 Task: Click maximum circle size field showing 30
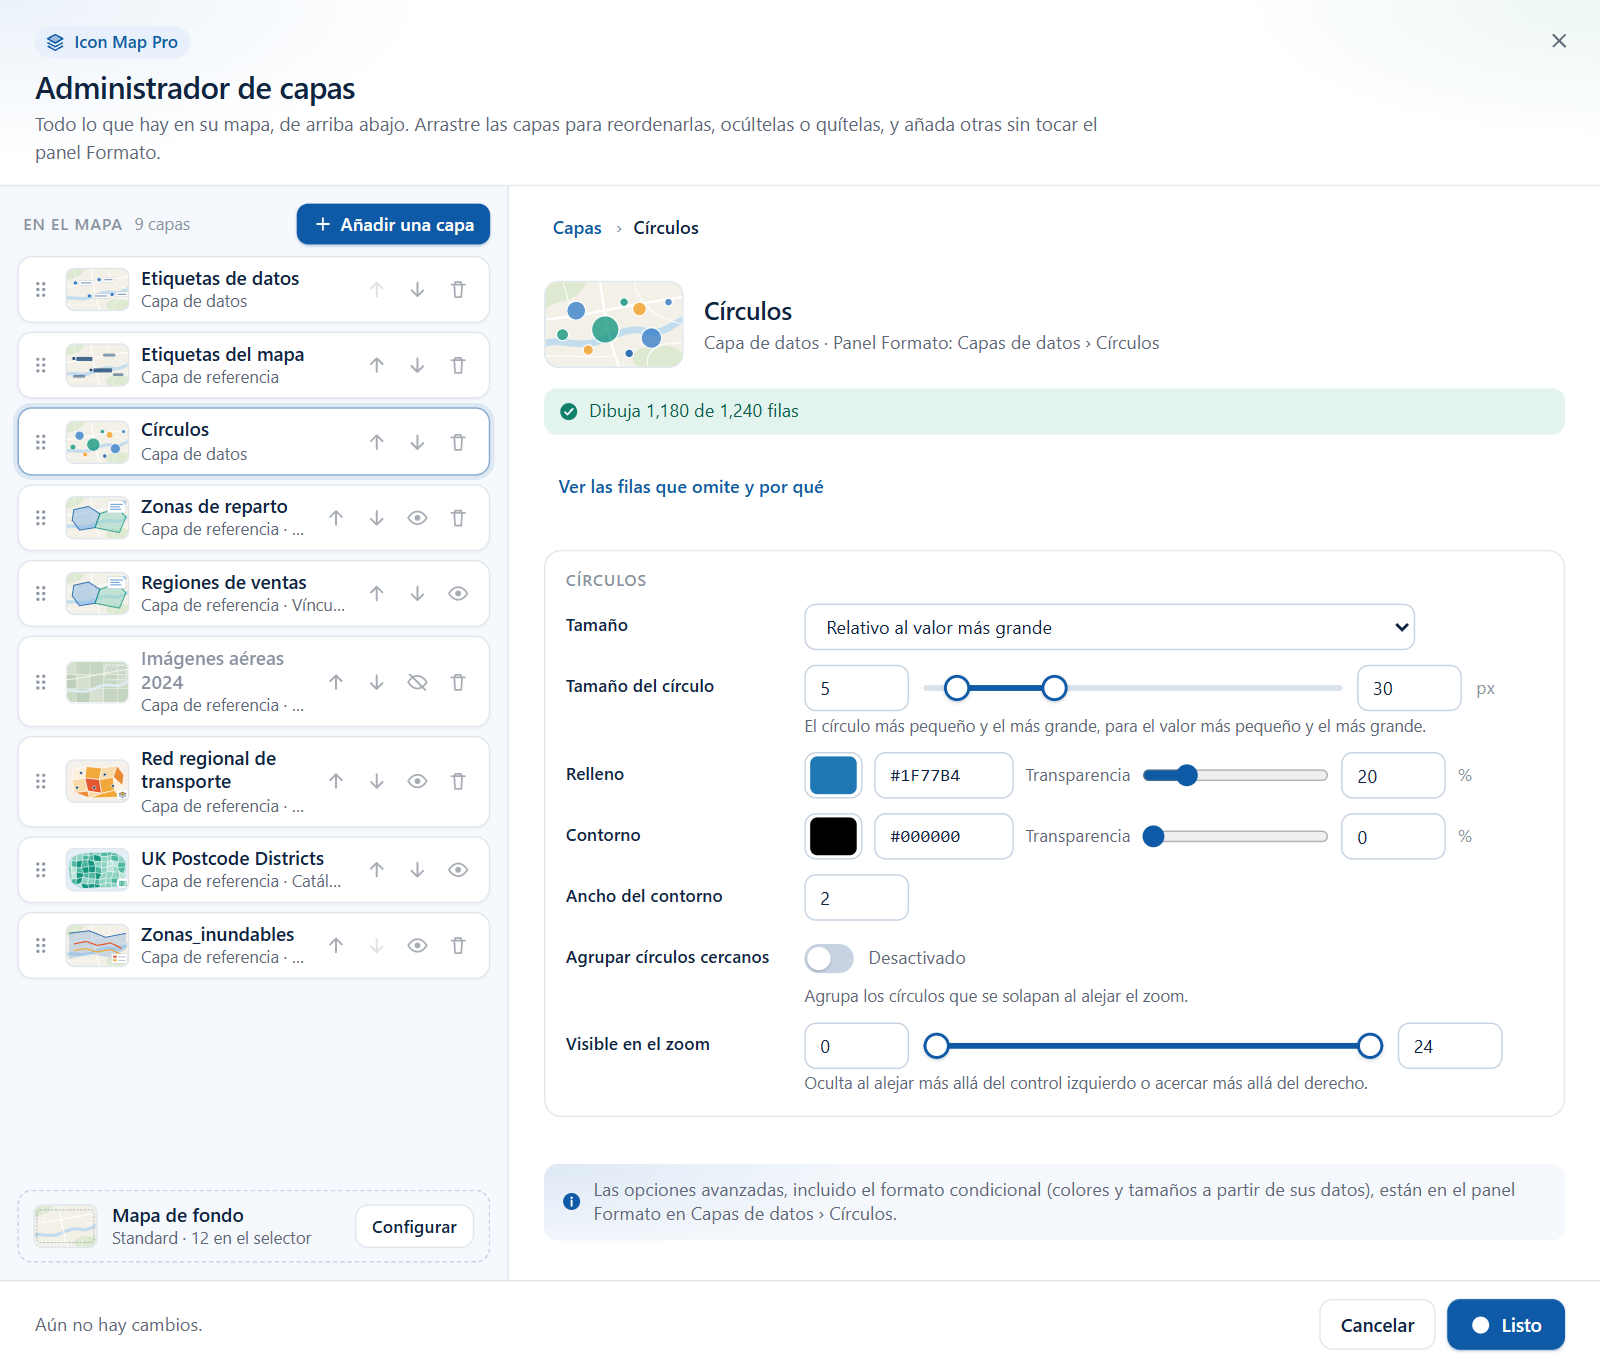[1409, 688]
